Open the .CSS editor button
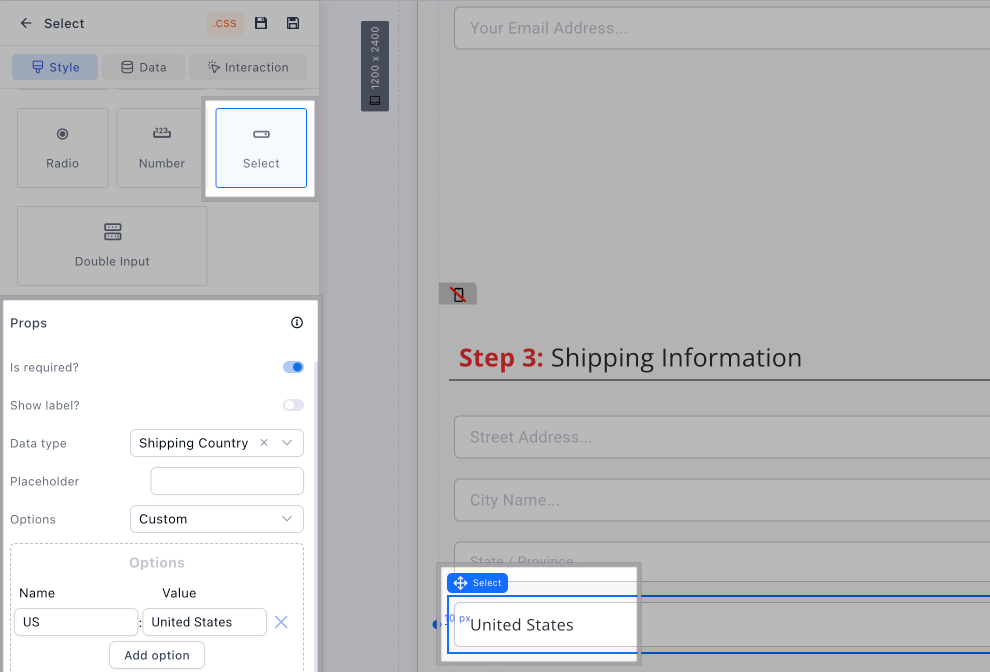 point(224,23)
